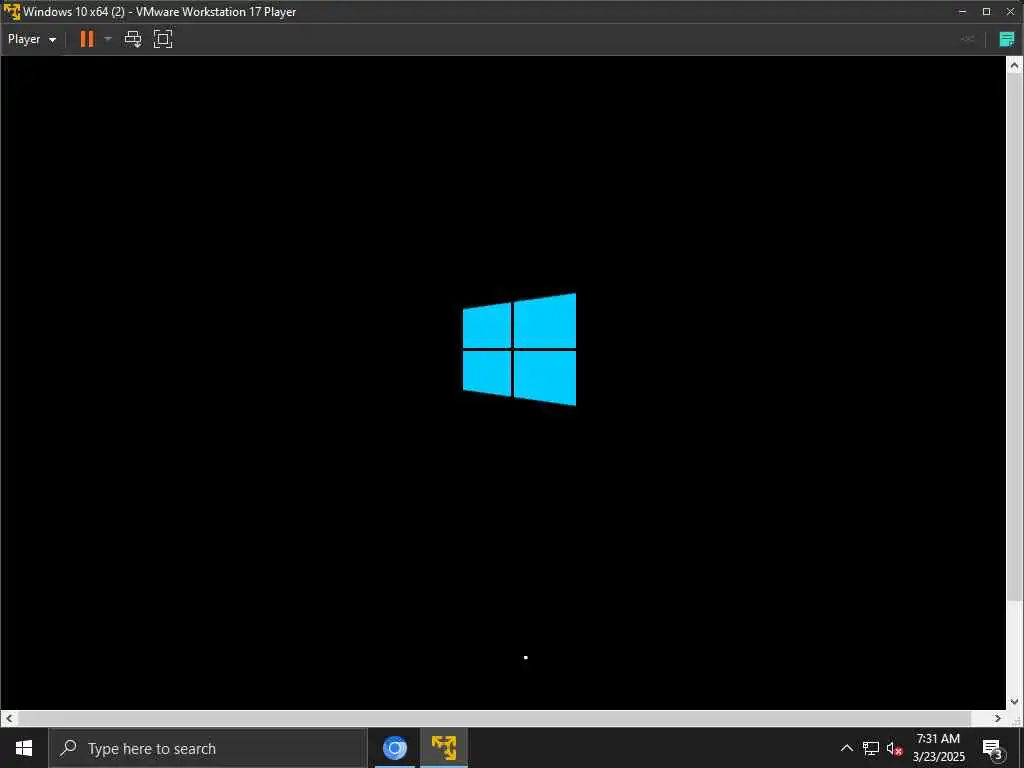Enter full screen mode in VMware
Screen dimensions: 1024x768
163,39
